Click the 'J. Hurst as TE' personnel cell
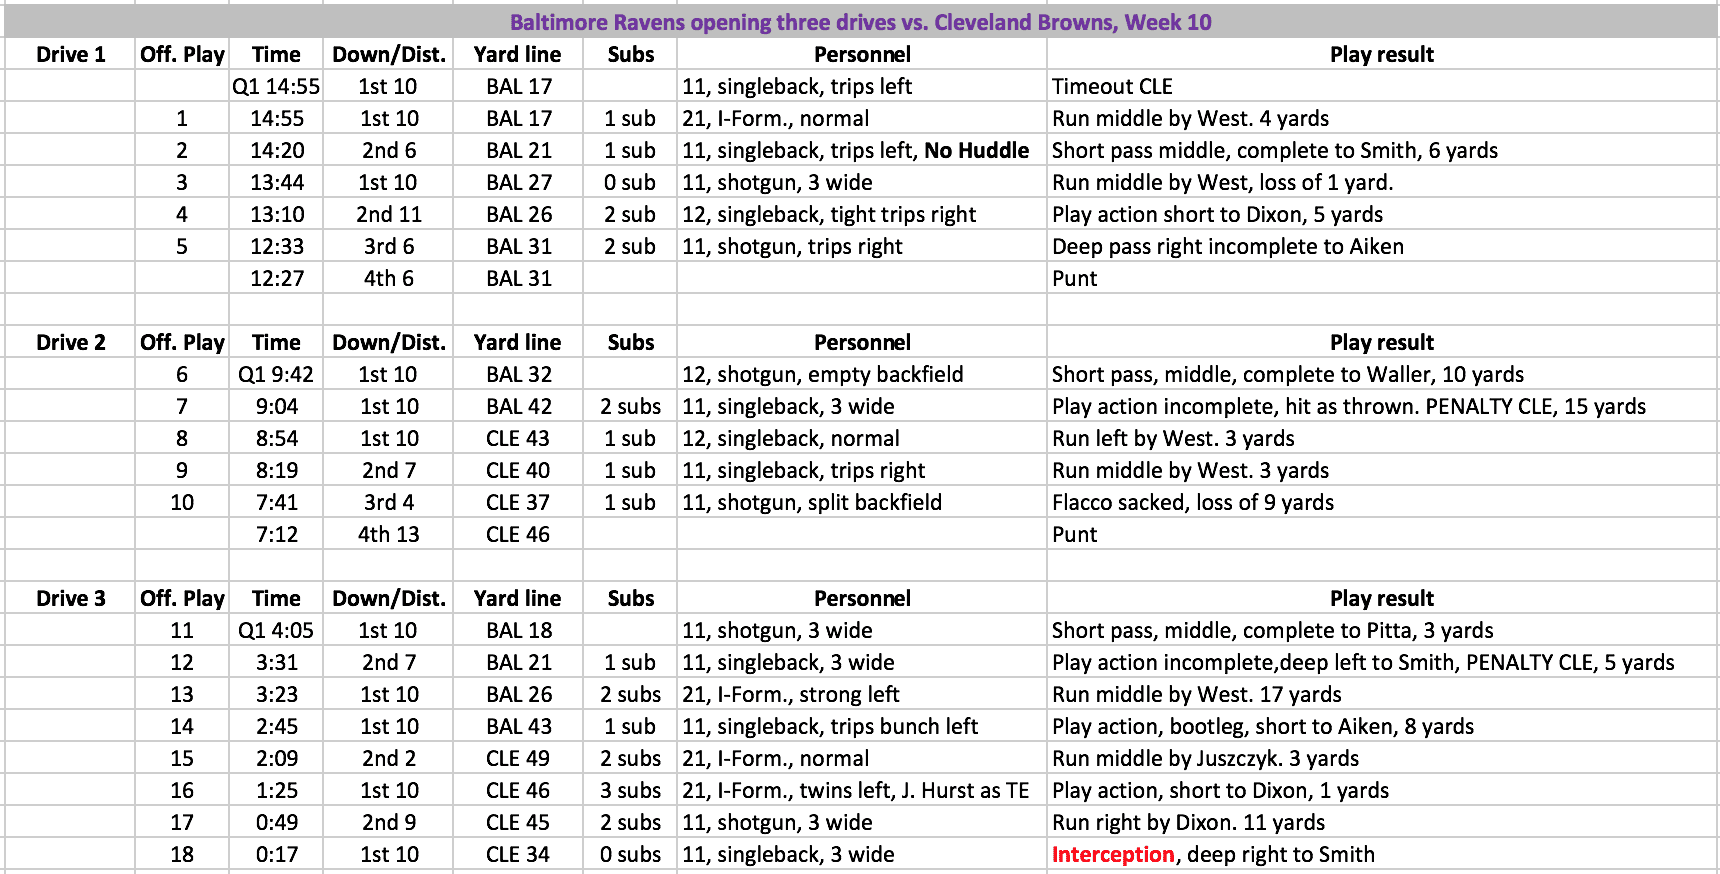Image resolution: width=1720 pixels, height=874 pixels. [x=862, y=790]
